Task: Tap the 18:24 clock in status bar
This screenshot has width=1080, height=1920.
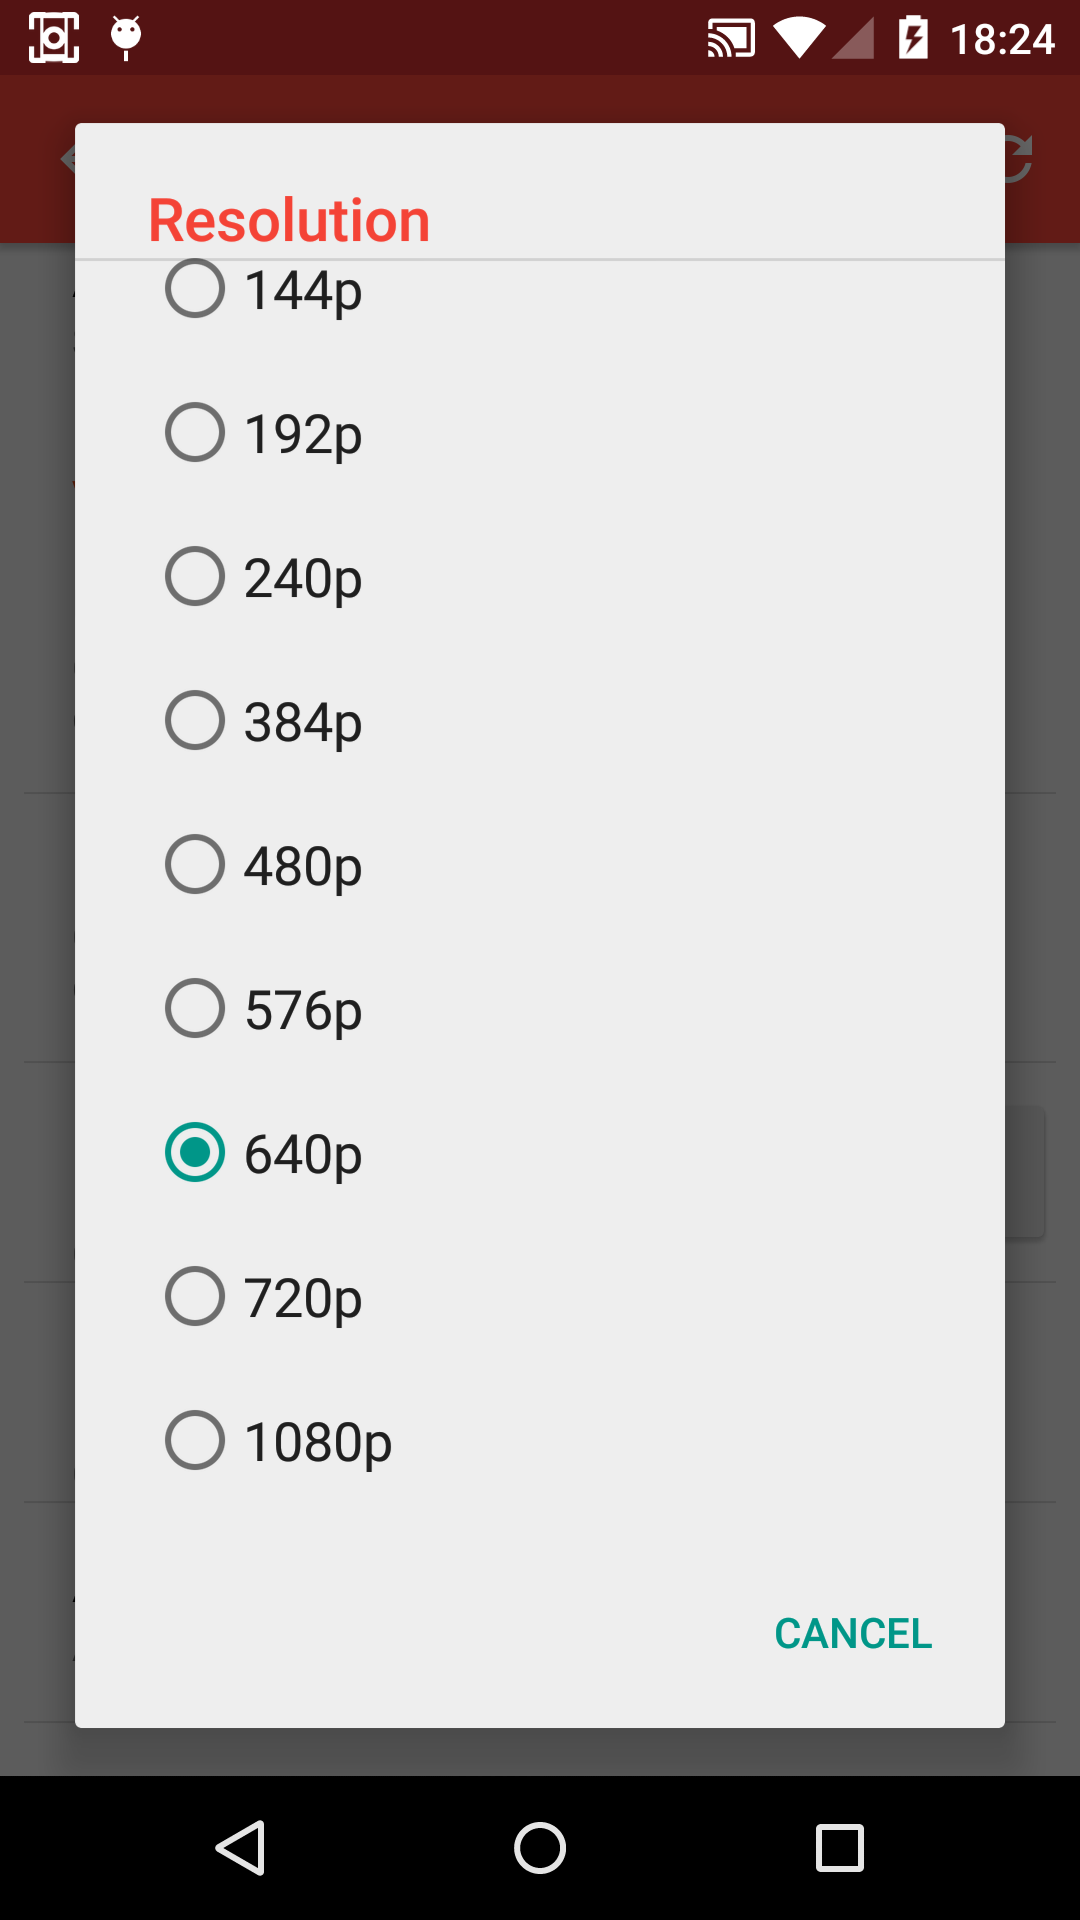Action: [x=1002, y=40]
